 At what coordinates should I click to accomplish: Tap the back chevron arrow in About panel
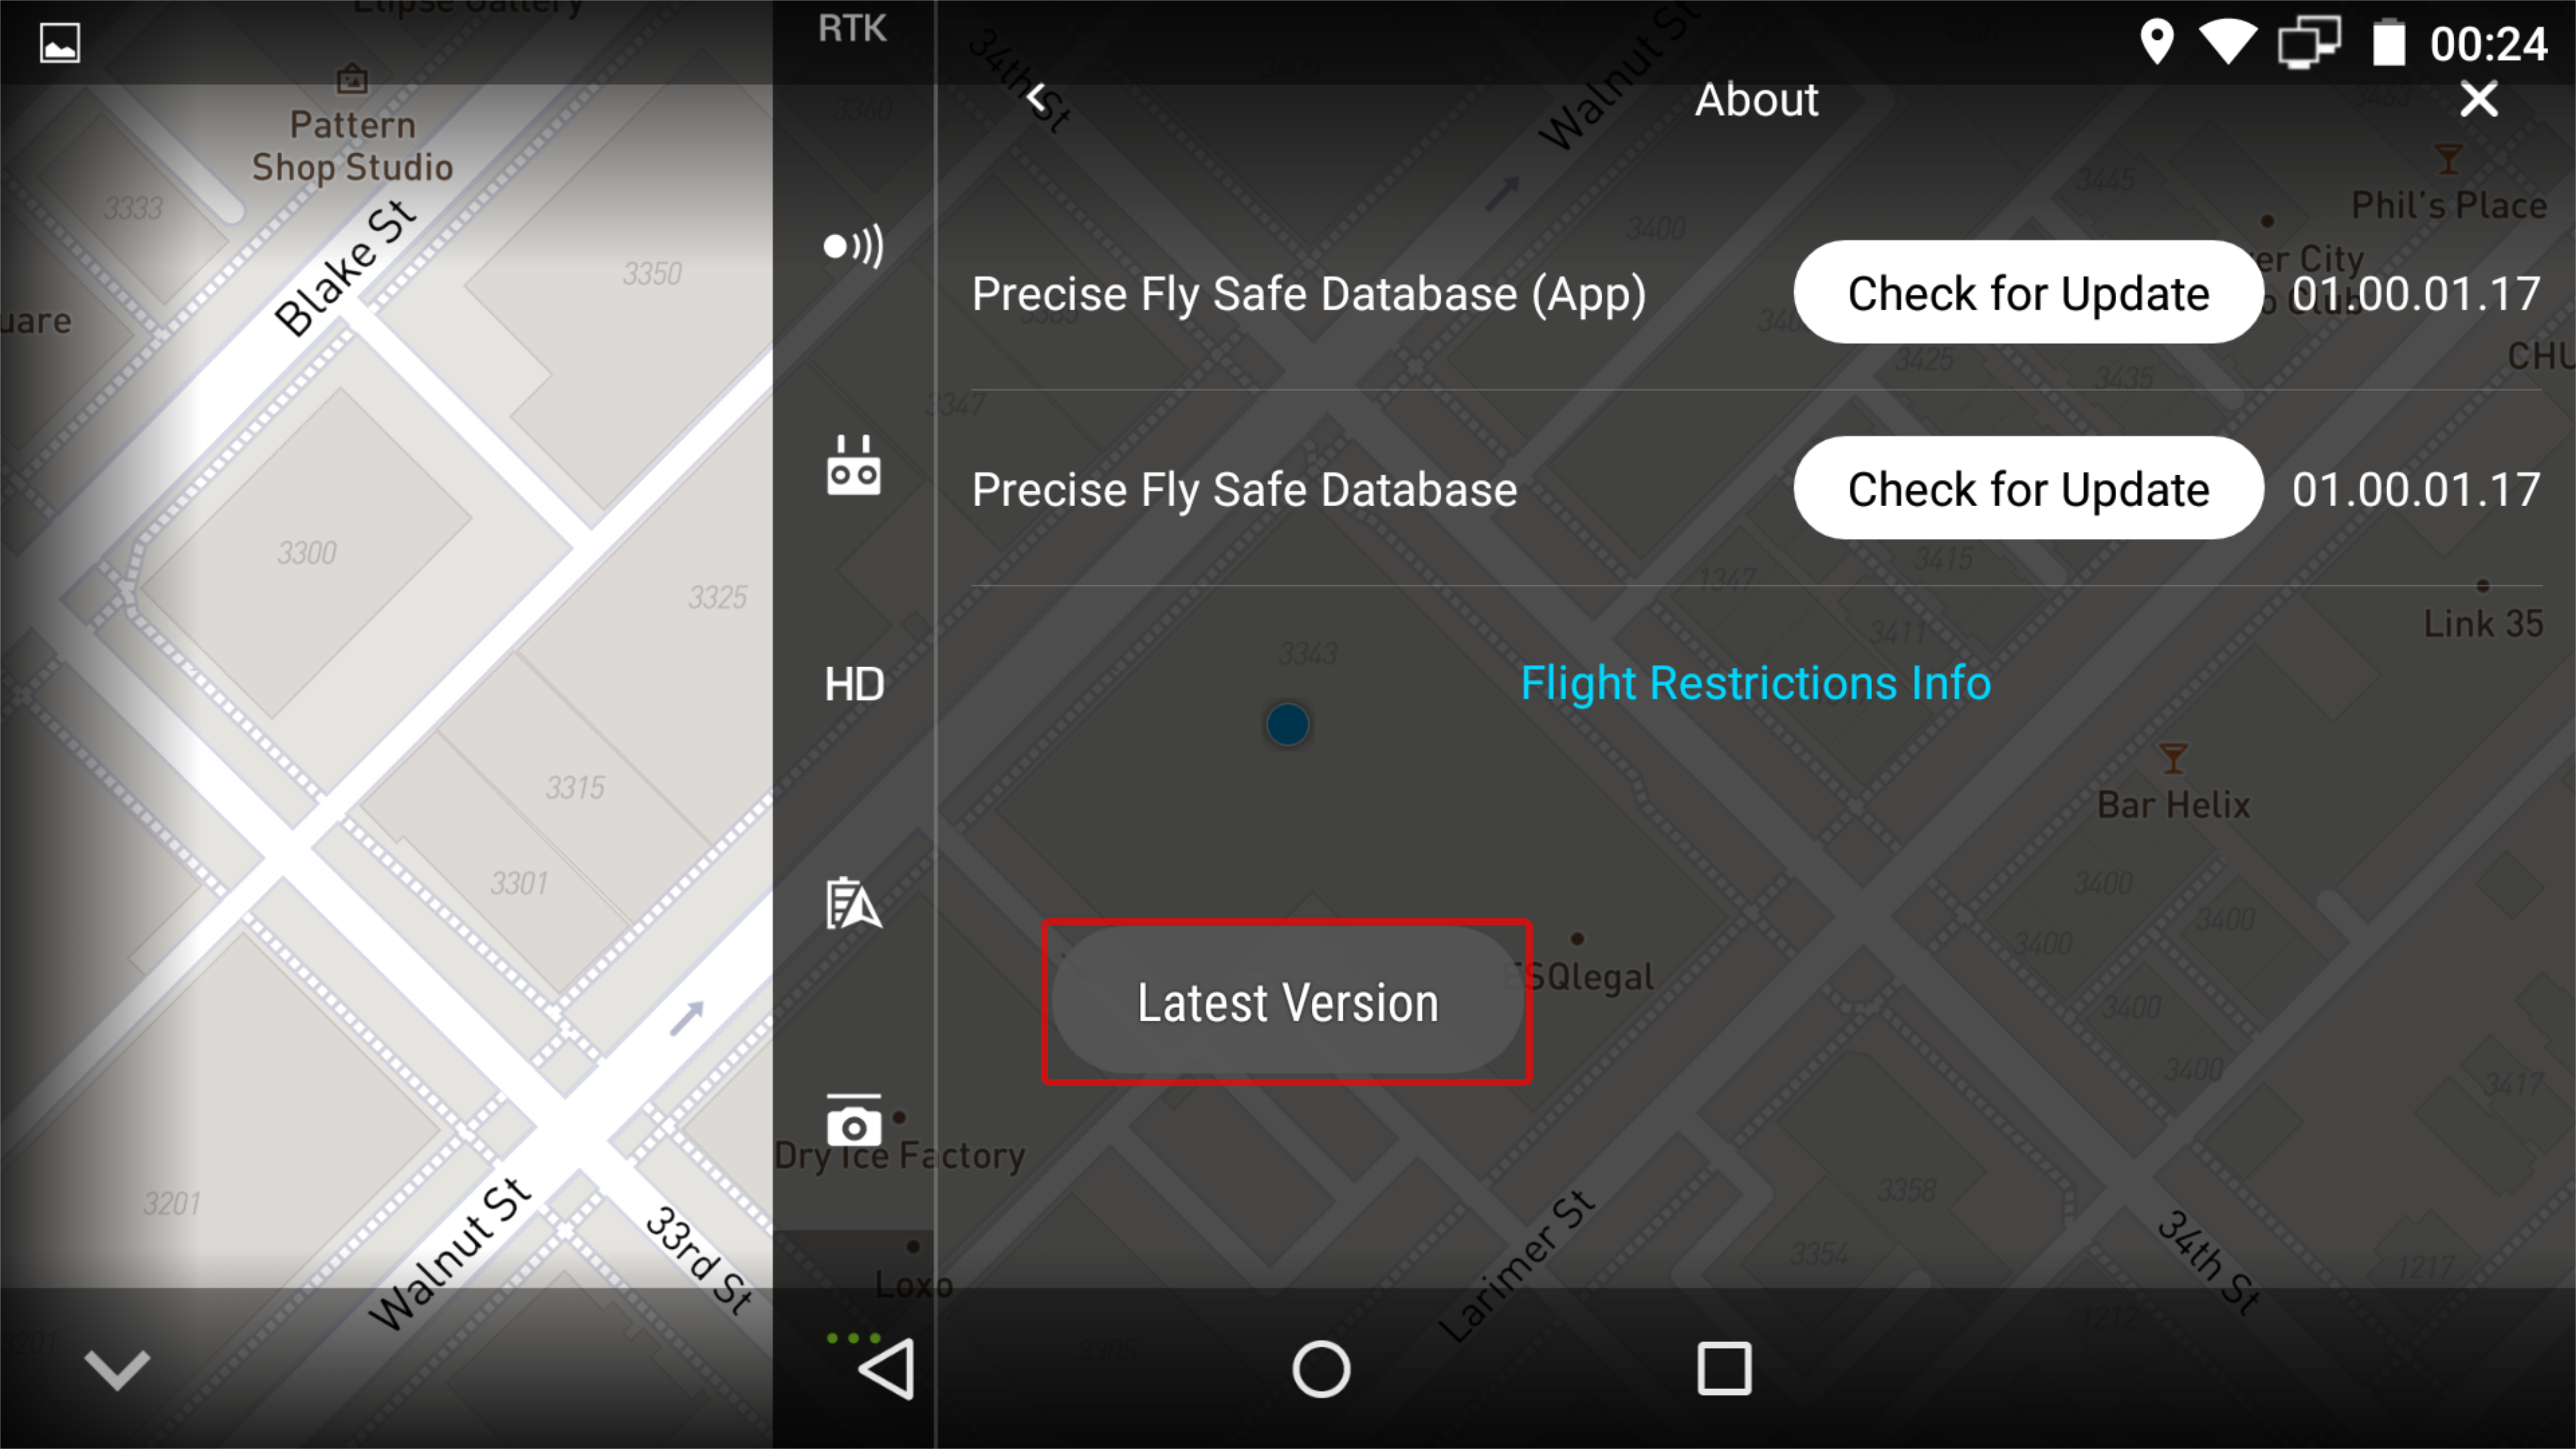[x=1040, y=97]
